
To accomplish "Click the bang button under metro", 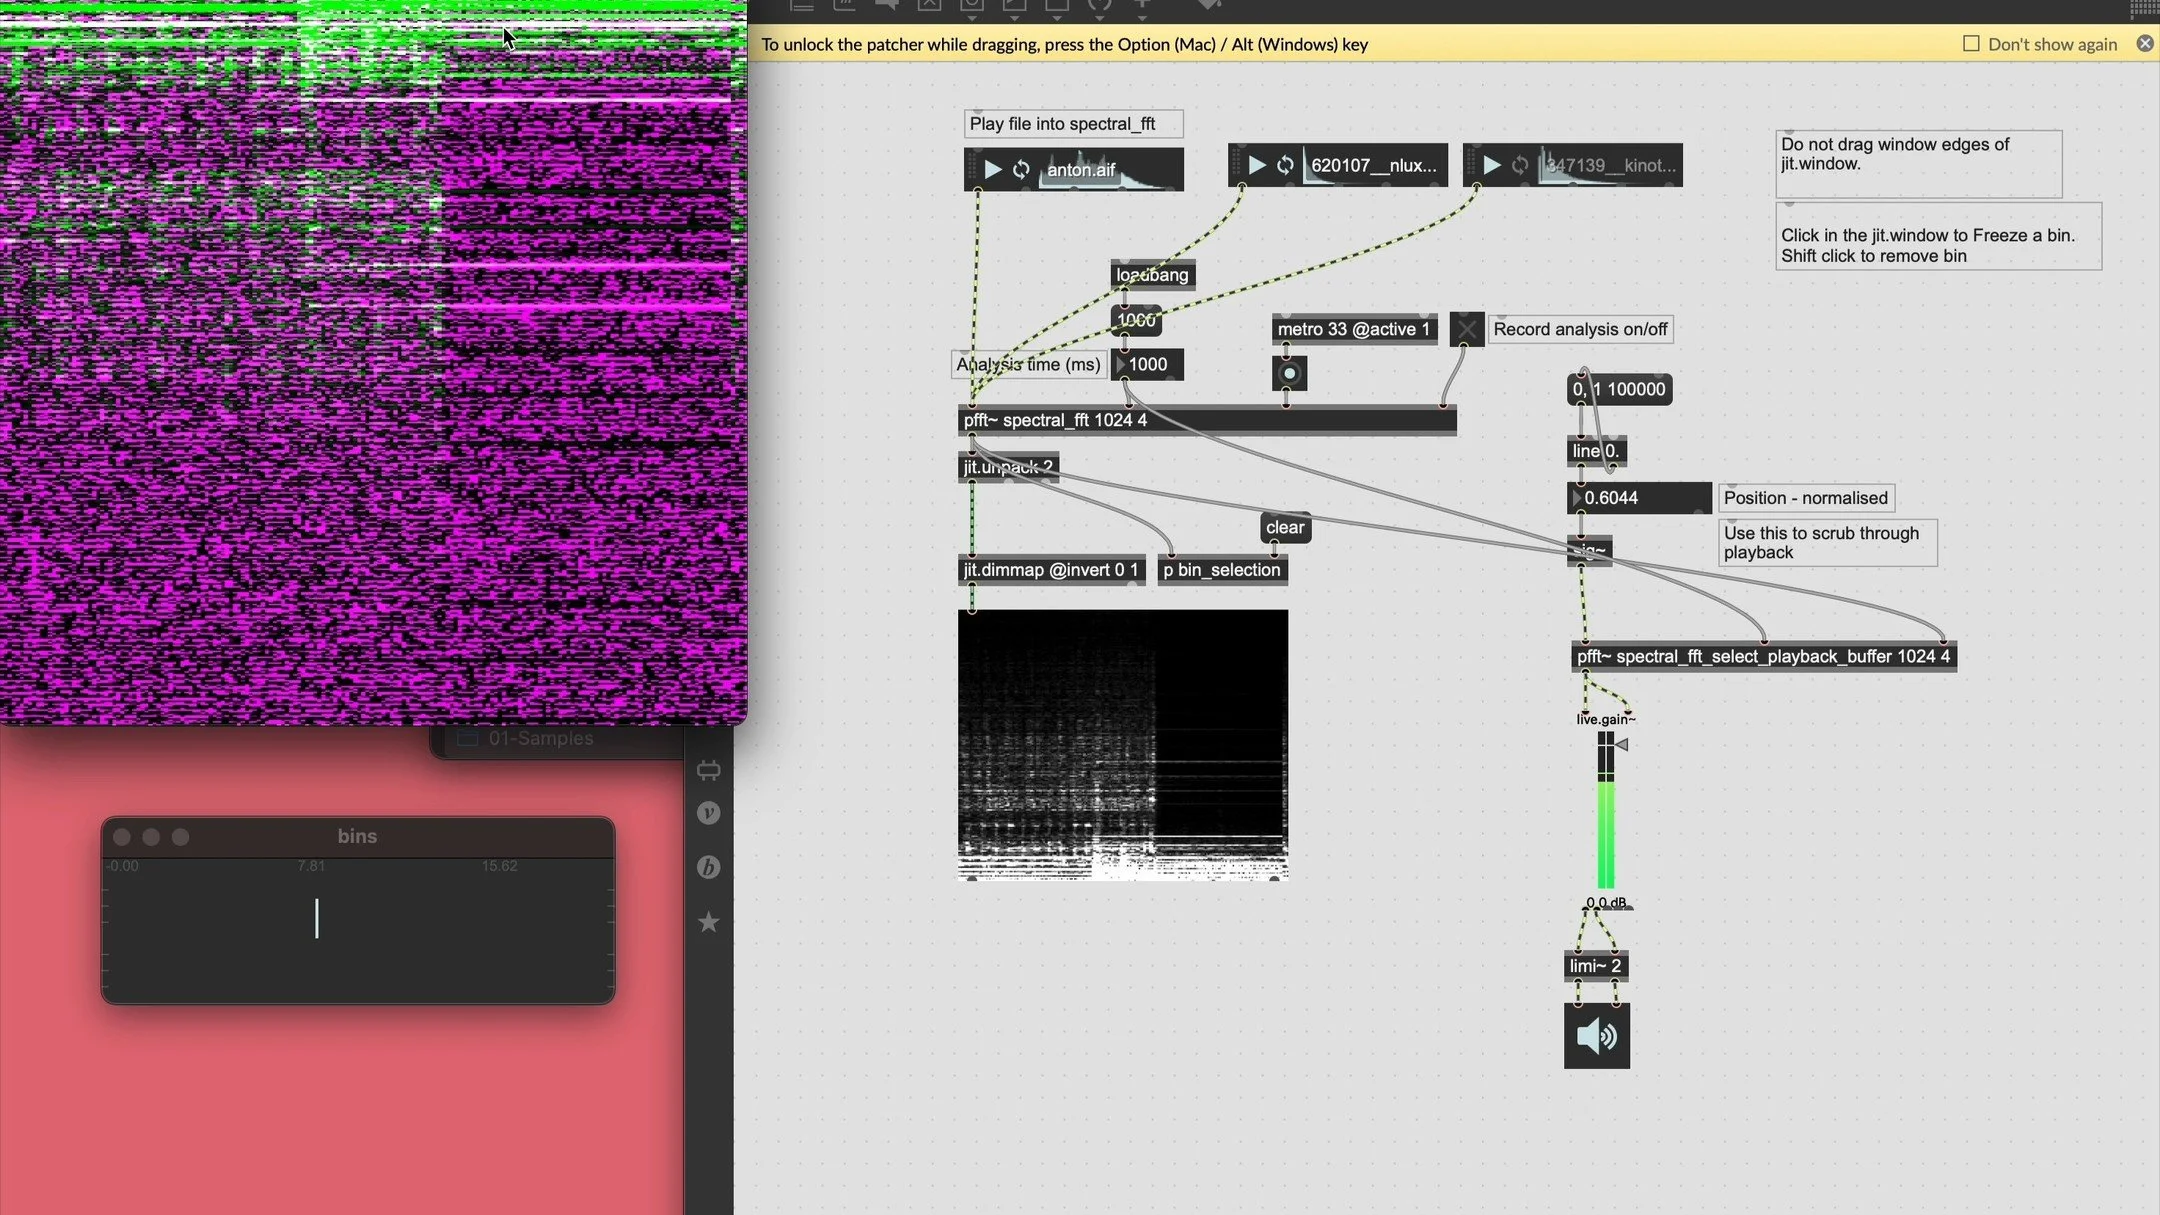I will 1289,374.
